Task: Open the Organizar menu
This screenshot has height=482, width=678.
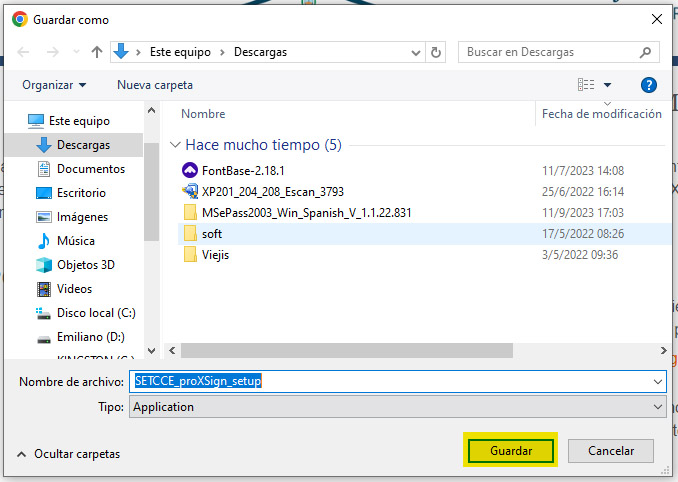Action: pyautogui.click(x=54, y=85)
